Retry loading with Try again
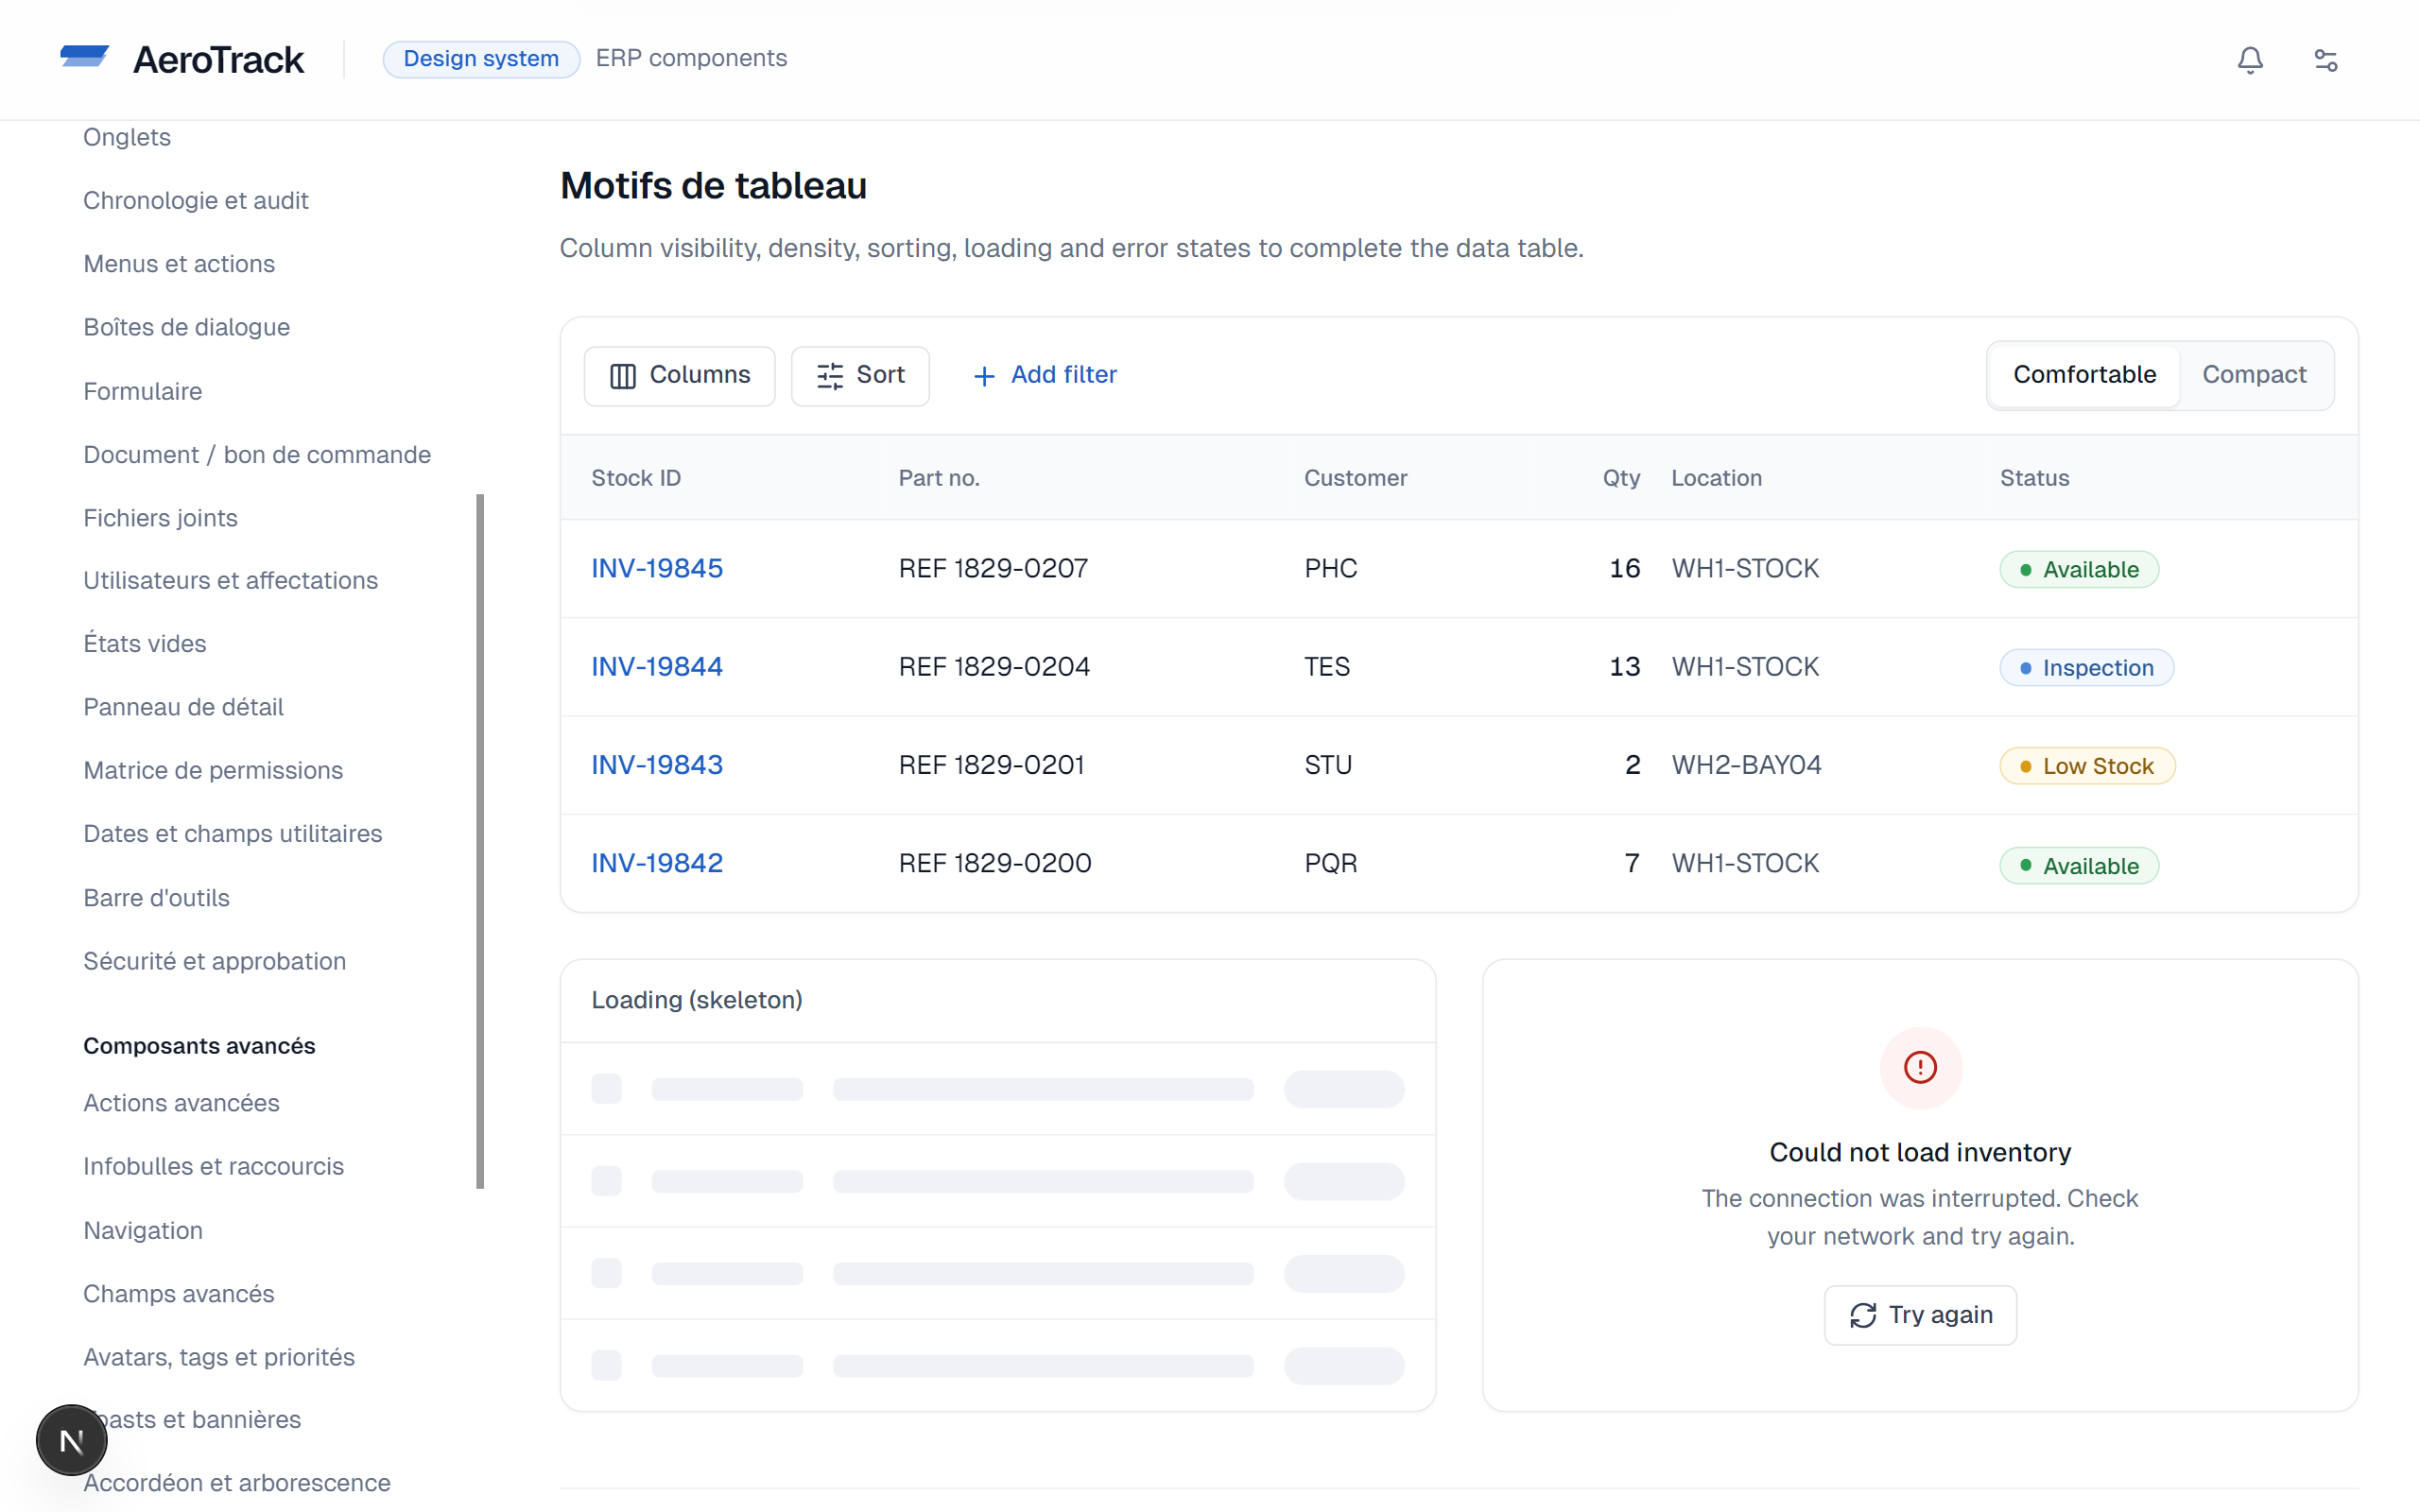This screenshot has height=1512, width=2420. click(1920, 1315)
